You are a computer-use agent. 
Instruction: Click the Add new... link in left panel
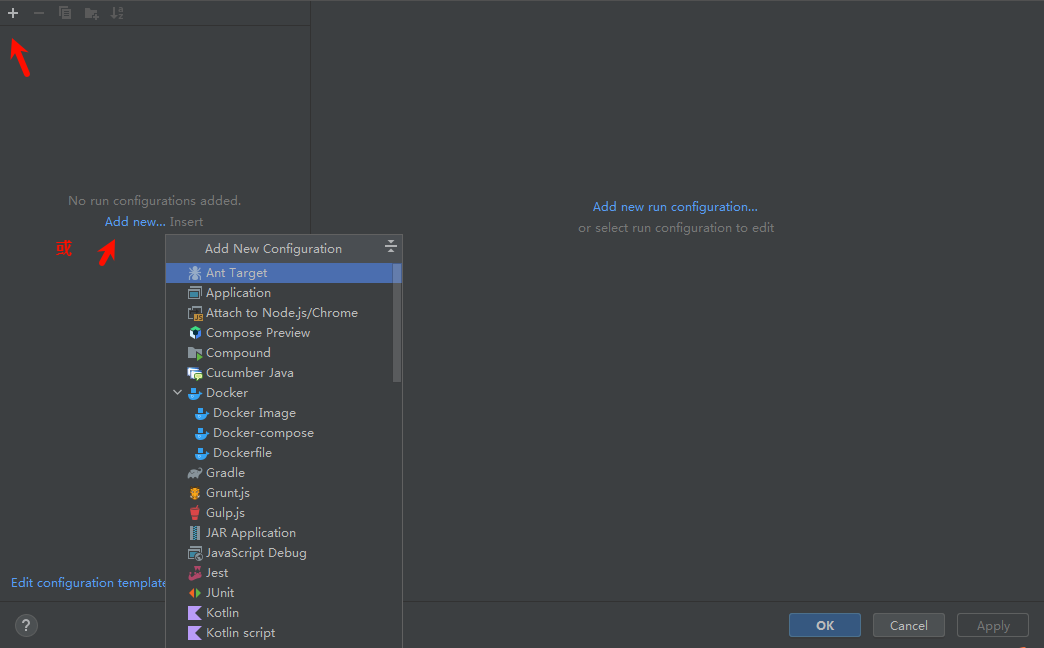(x=135, y=222)
